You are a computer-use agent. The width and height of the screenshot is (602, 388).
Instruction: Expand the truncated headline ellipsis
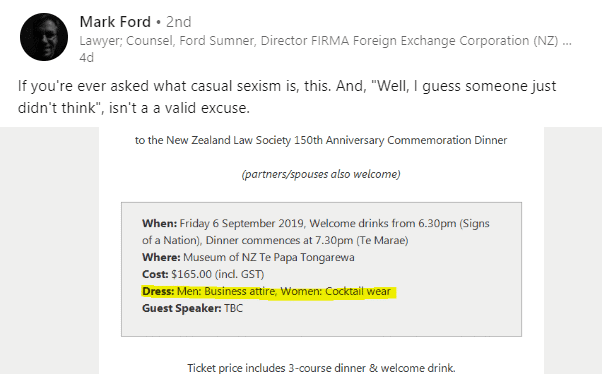coord(567,41)
